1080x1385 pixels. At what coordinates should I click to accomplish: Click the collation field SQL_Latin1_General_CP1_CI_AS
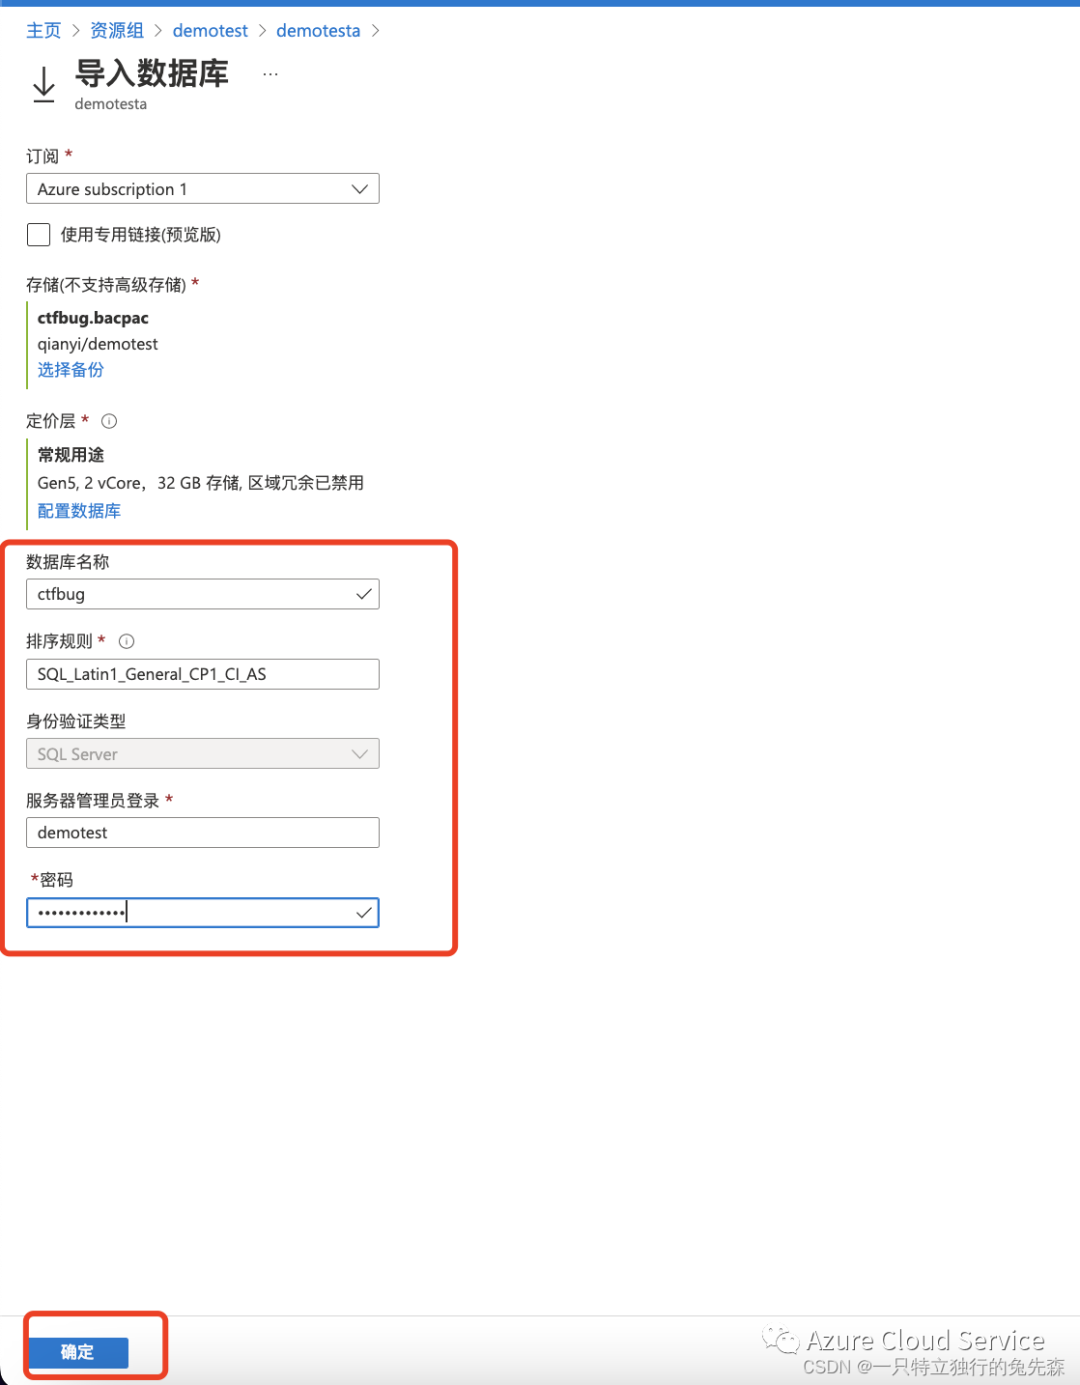click(203, 674)
